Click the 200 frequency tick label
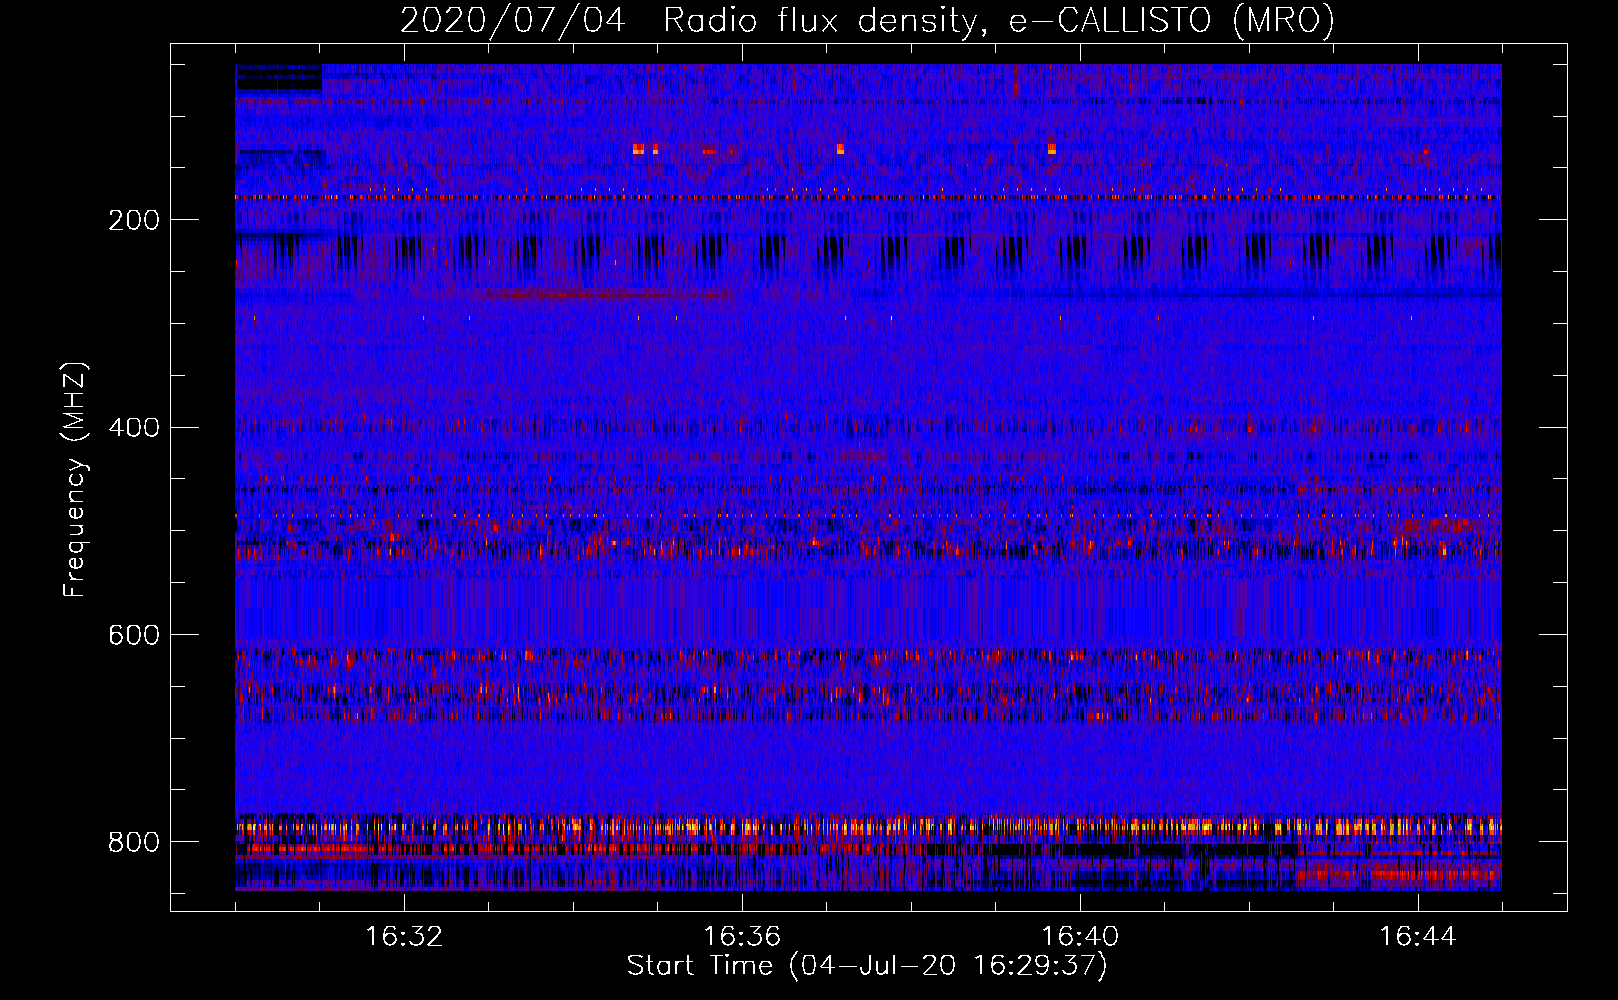 pos(134,220)
